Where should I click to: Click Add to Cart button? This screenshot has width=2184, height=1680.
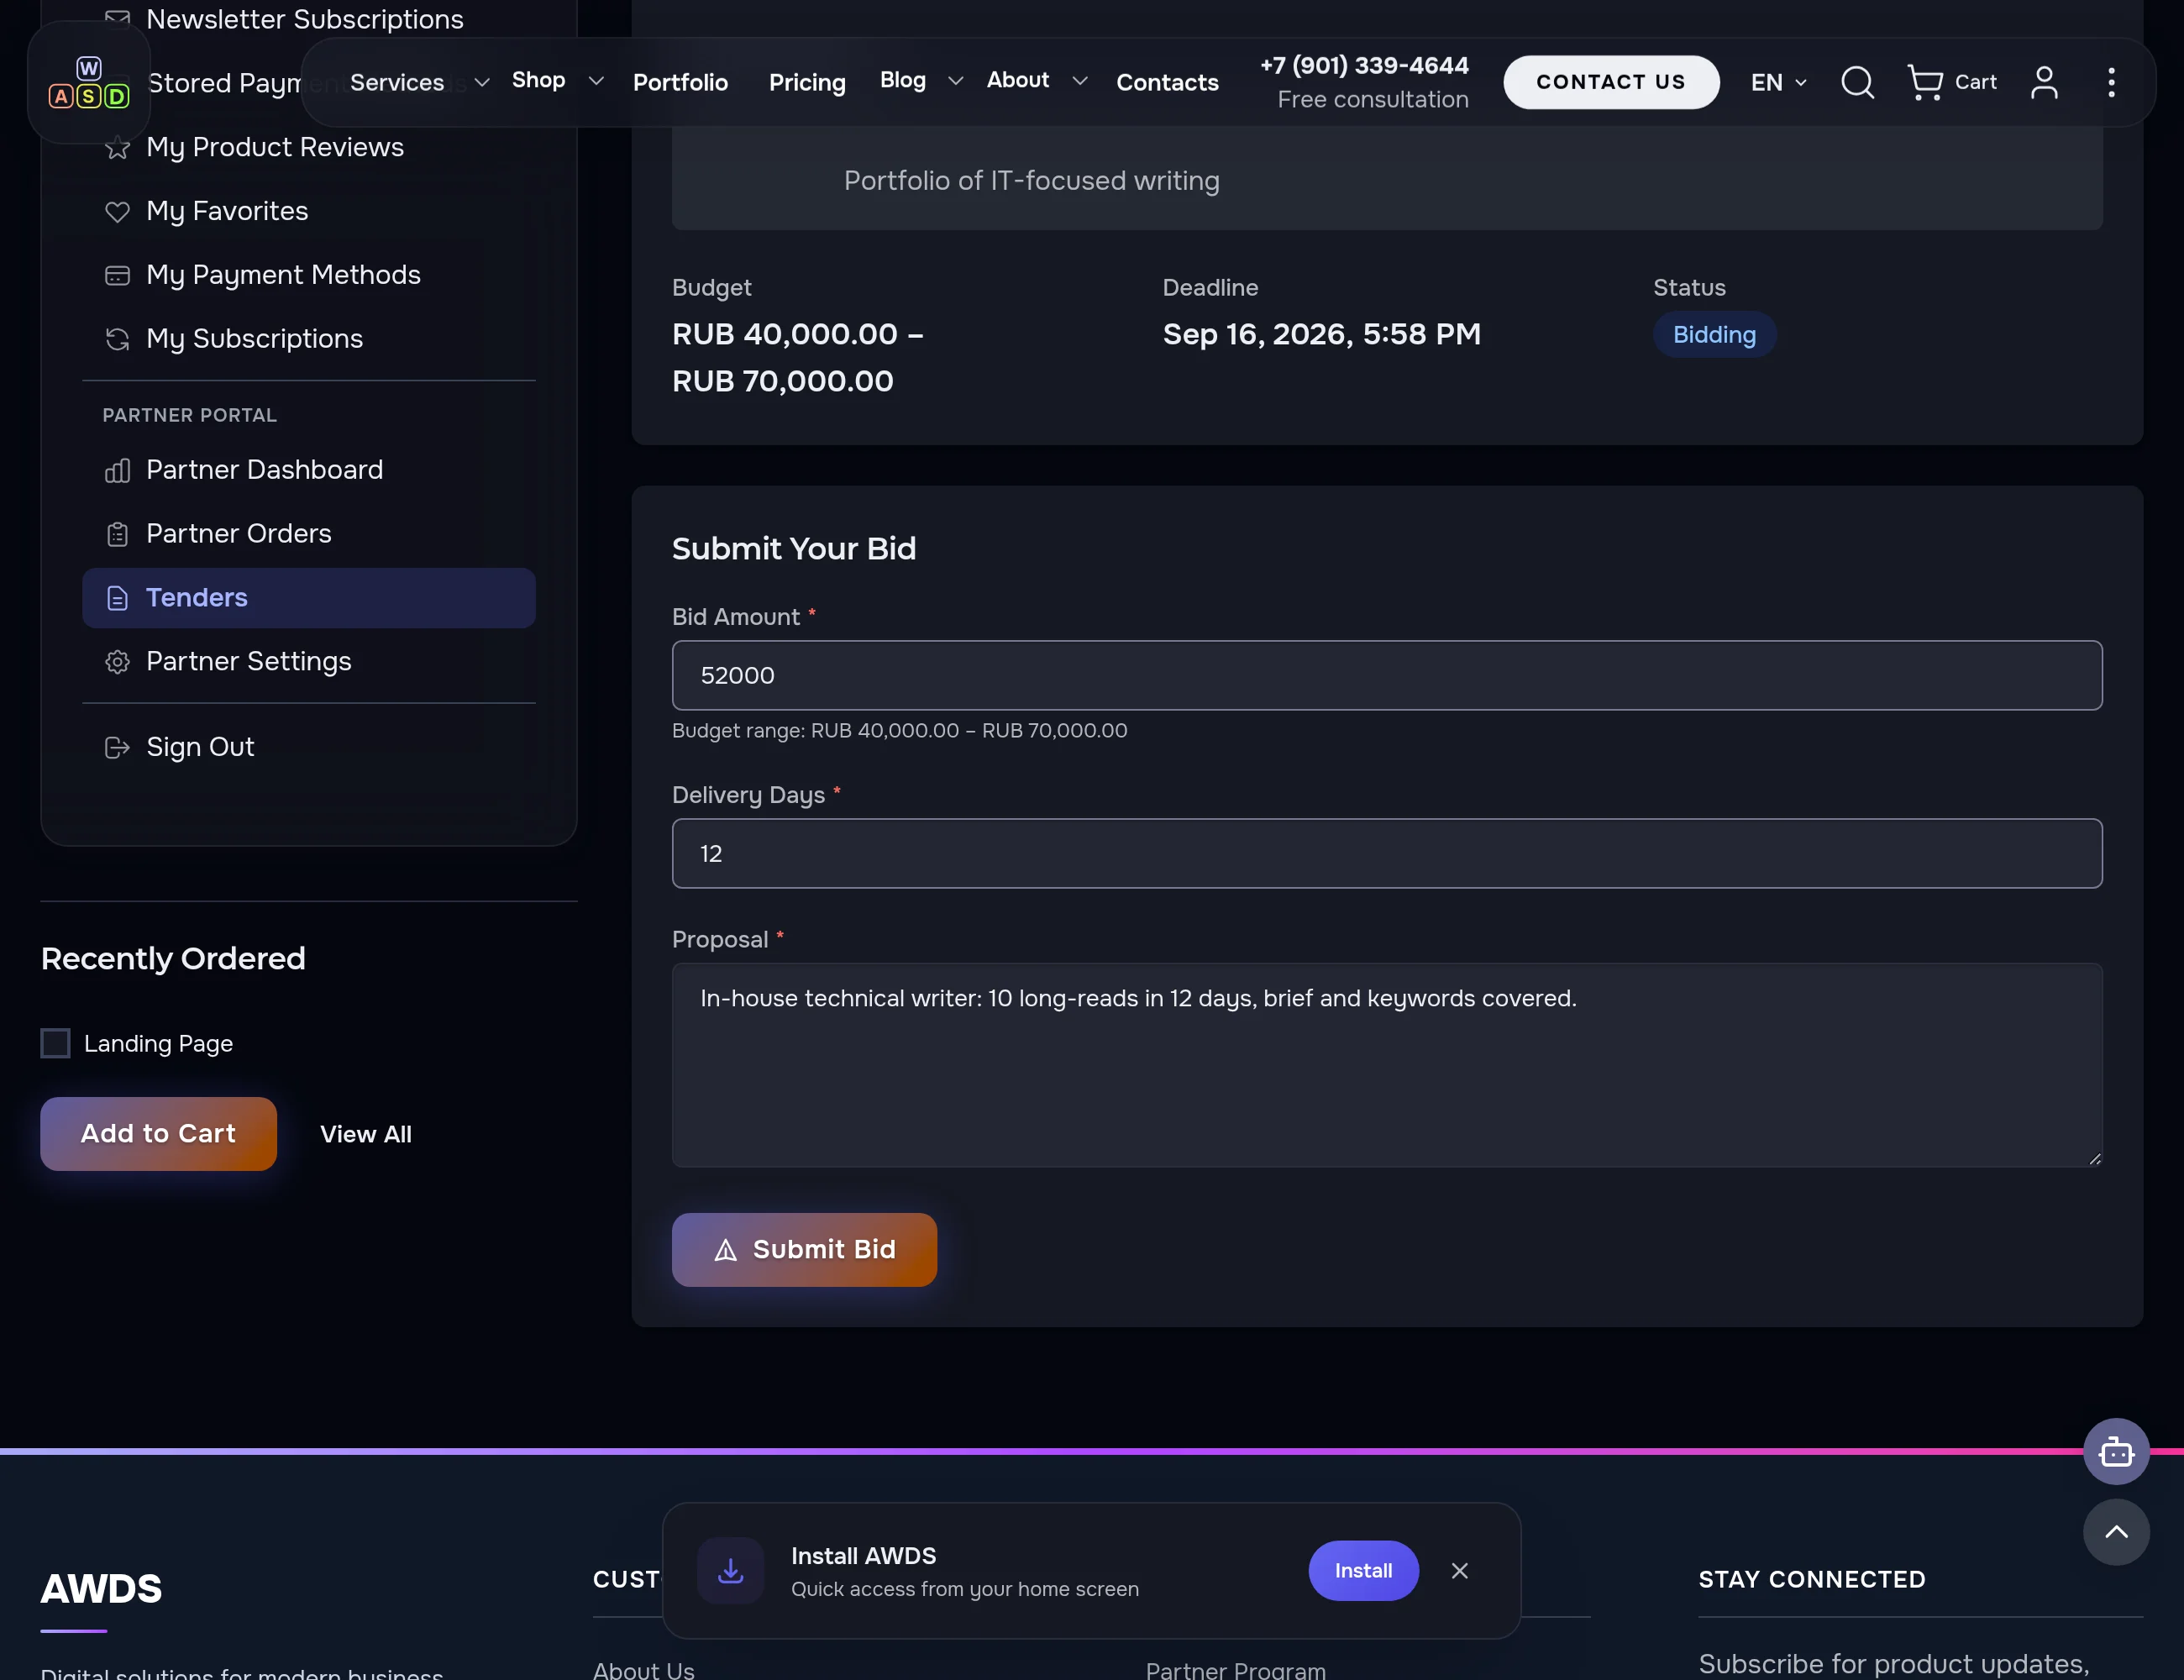(158, 1134)
